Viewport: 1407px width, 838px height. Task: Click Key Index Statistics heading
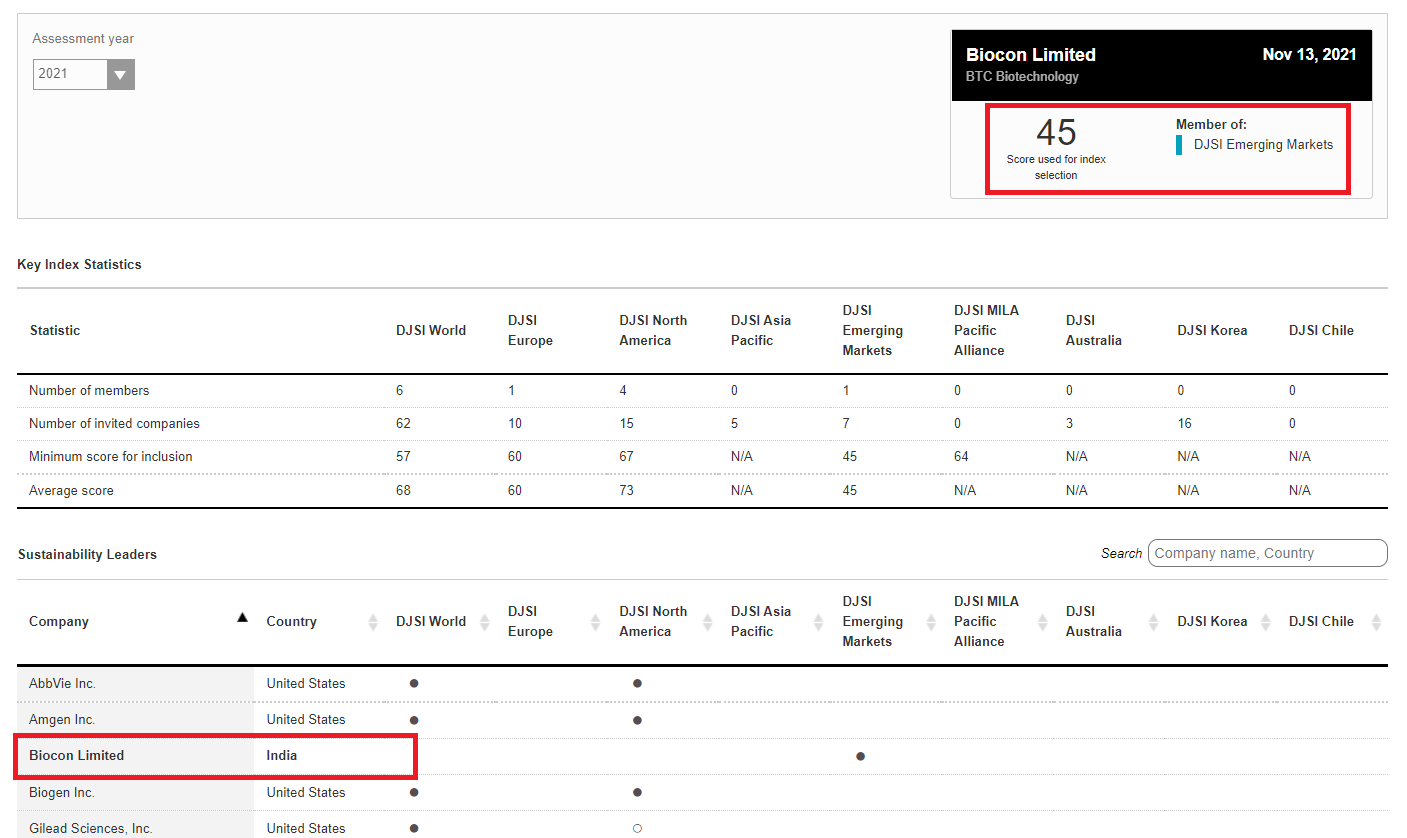coord(79,265)
